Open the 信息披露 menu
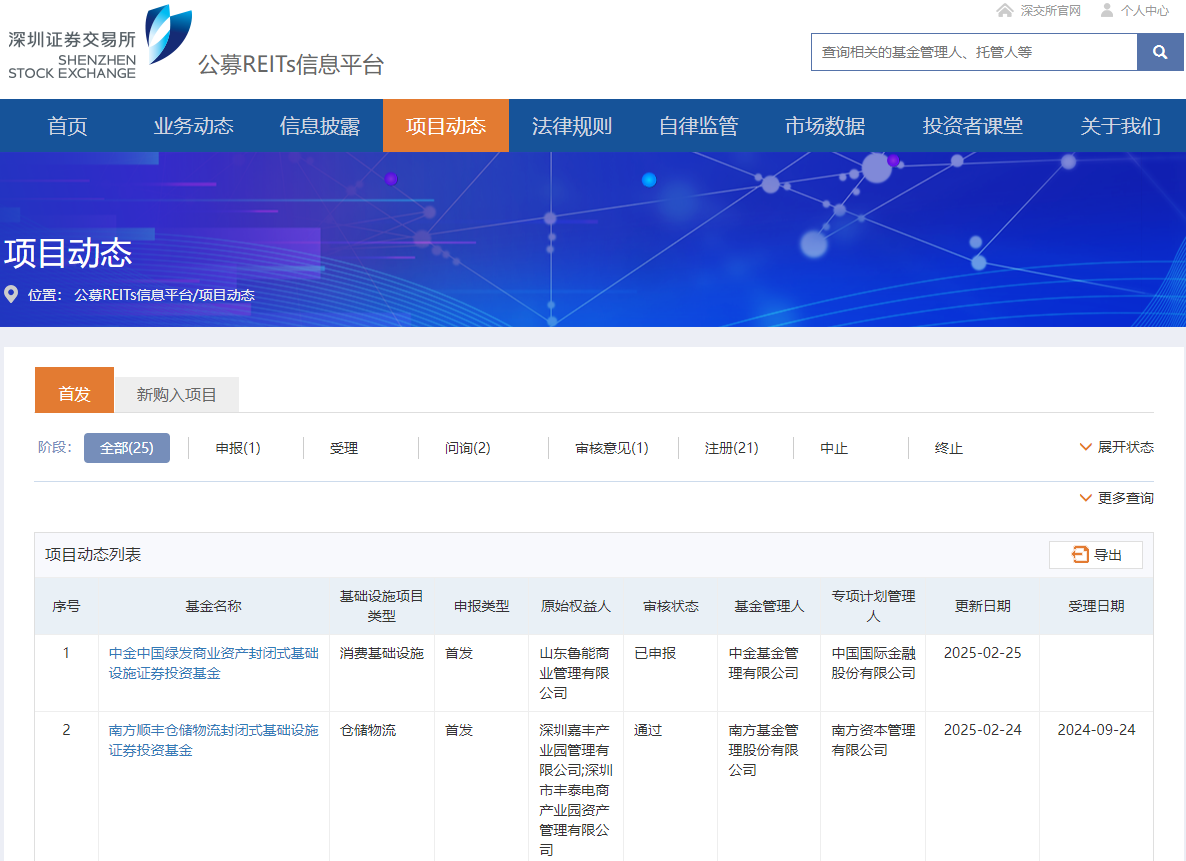This screenshot has height=861, width=1186. pyautogui.click(x=320, y=126)
